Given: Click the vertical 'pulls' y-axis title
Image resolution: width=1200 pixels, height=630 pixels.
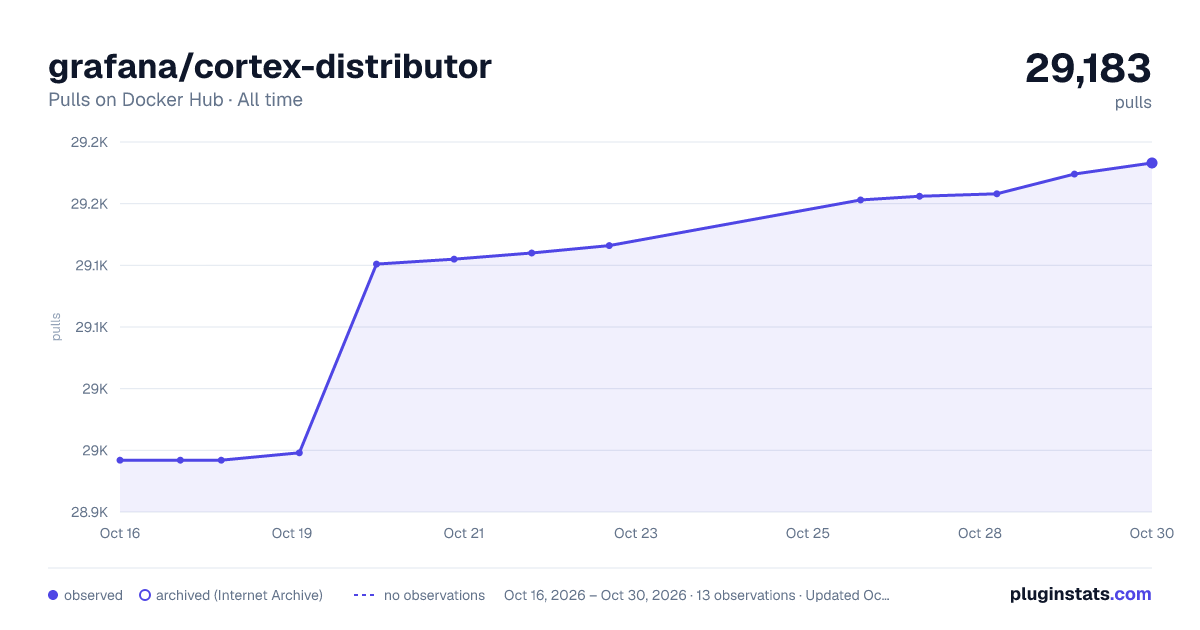Looking at the screenshot, I should [x=56, y=327].
